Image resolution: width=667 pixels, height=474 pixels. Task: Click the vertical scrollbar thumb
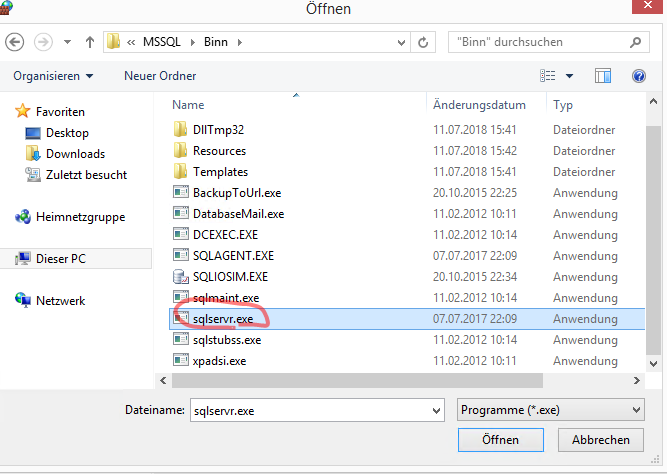coord(653,240)
